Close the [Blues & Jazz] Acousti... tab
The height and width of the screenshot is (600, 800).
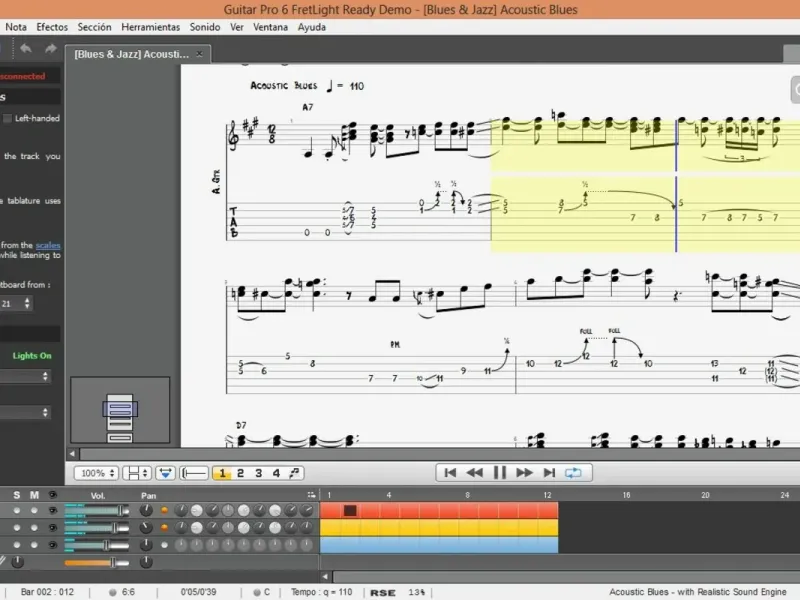199,54
